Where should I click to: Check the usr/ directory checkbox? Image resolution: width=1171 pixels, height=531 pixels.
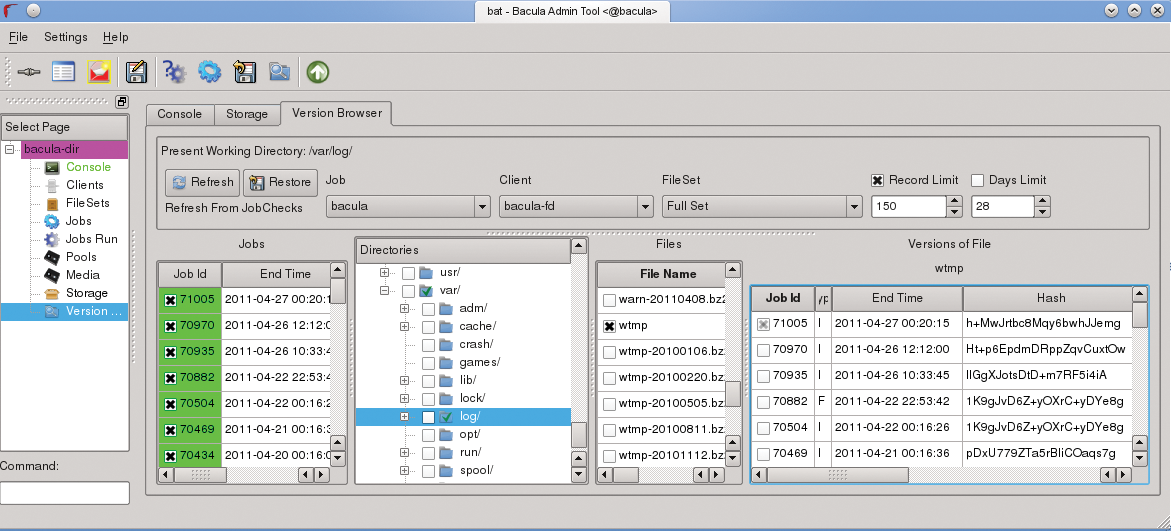[x=409, y=272]
